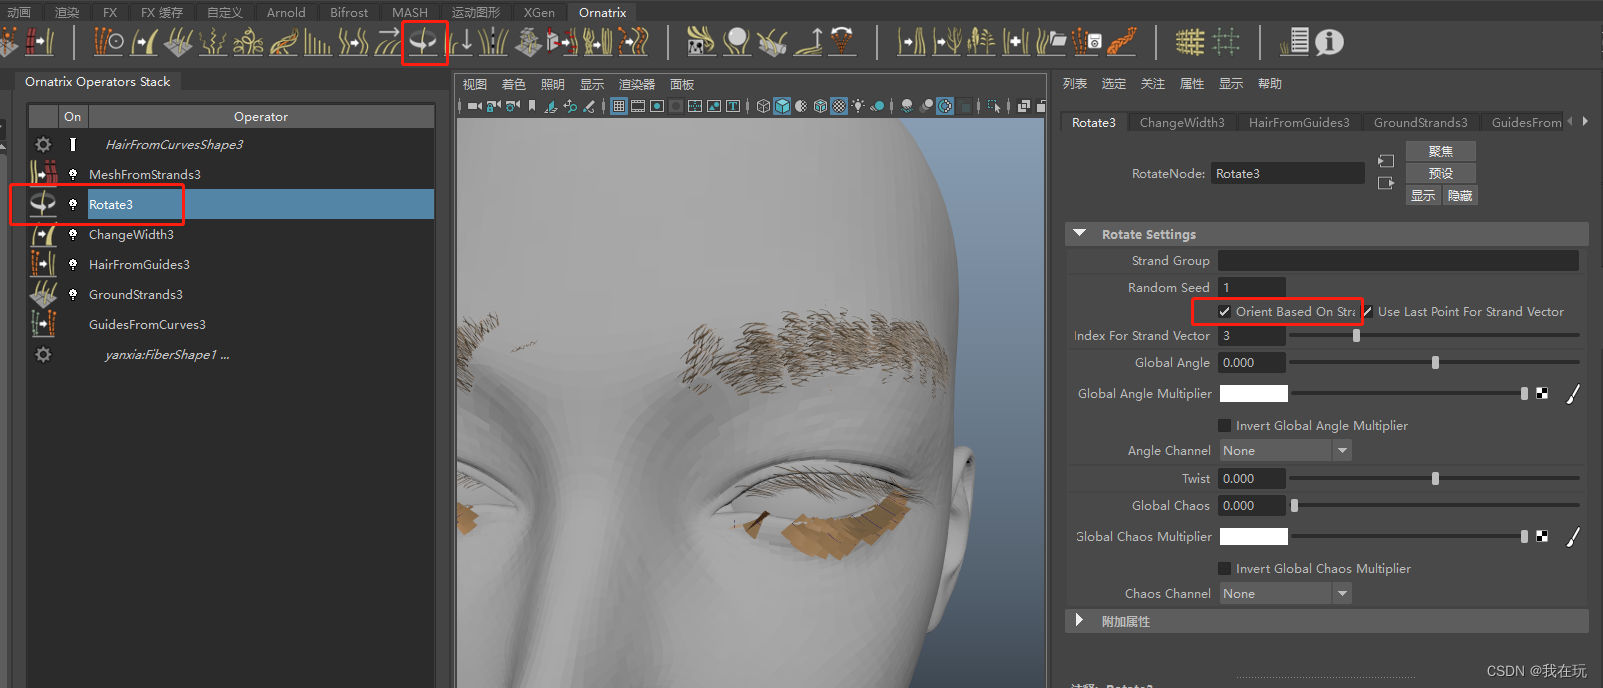Viewport: 1603px width, 688px height.
Task: Switch to HairFromGuides3 attribute tab
Action: [x=1299, y=123]
